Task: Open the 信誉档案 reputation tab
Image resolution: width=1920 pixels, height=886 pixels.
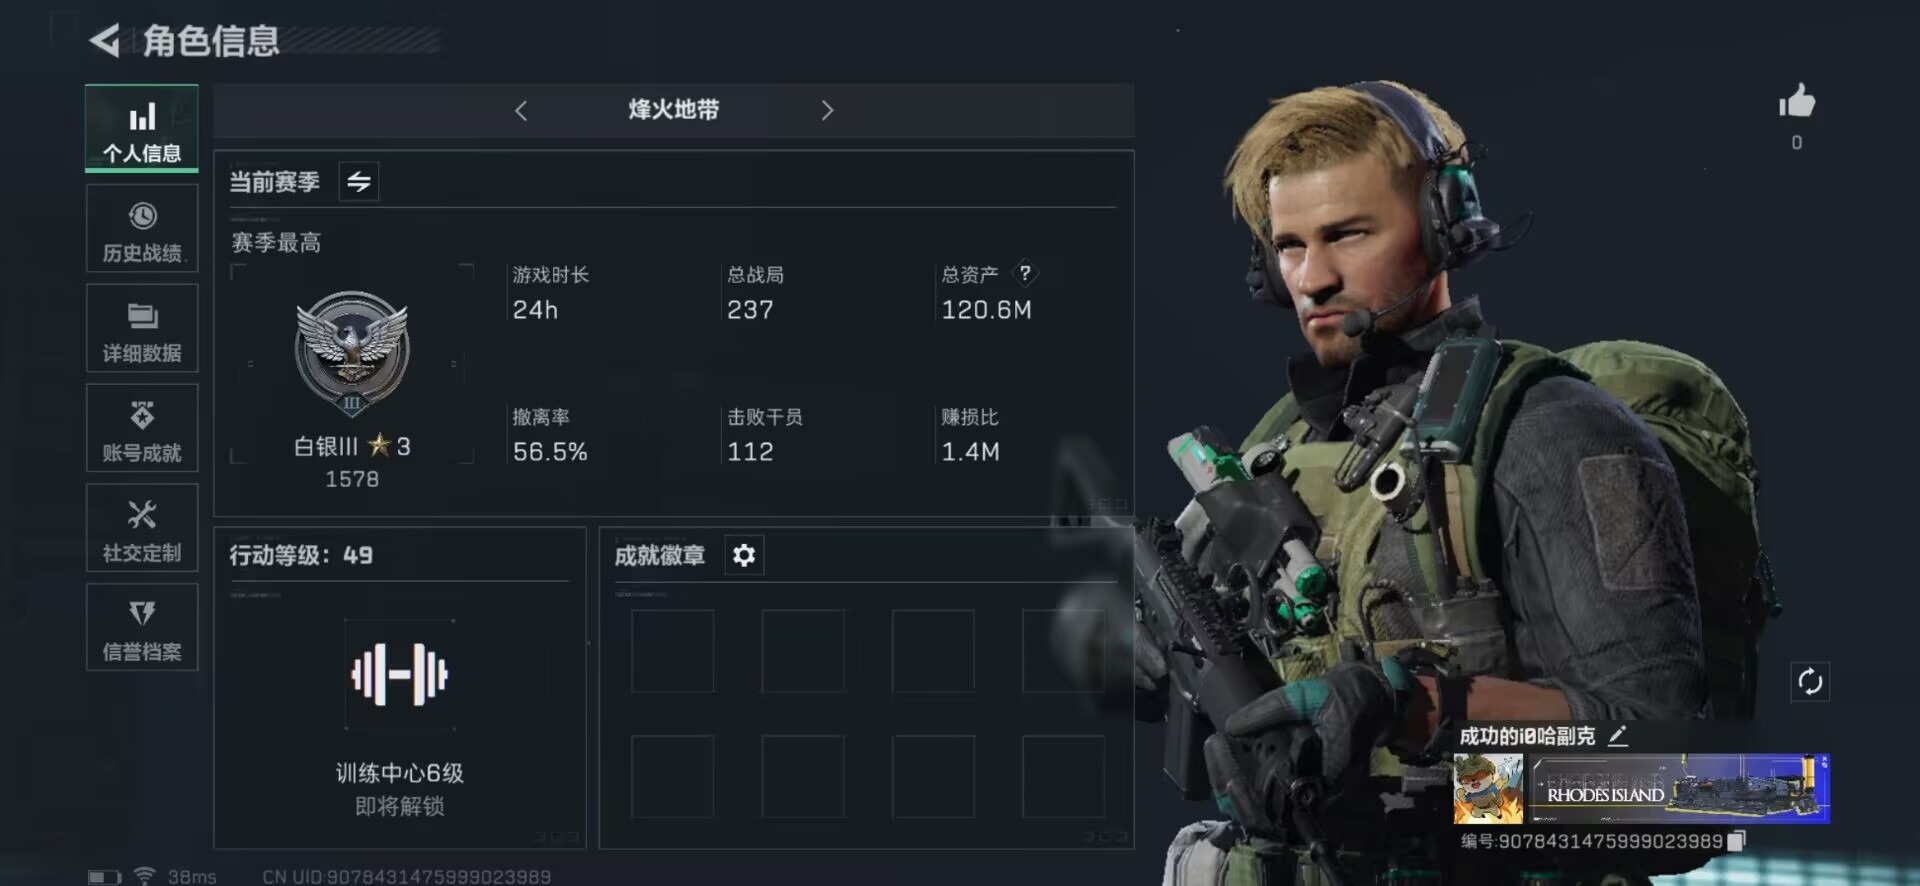Action: point(142,628)
